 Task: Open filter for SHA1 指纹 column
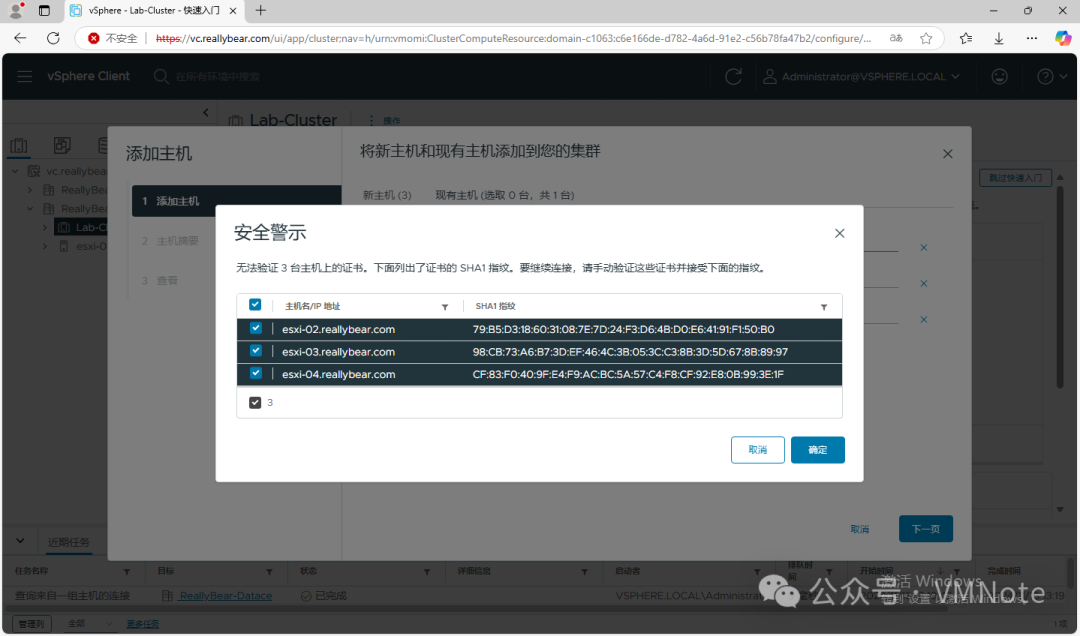824,307
